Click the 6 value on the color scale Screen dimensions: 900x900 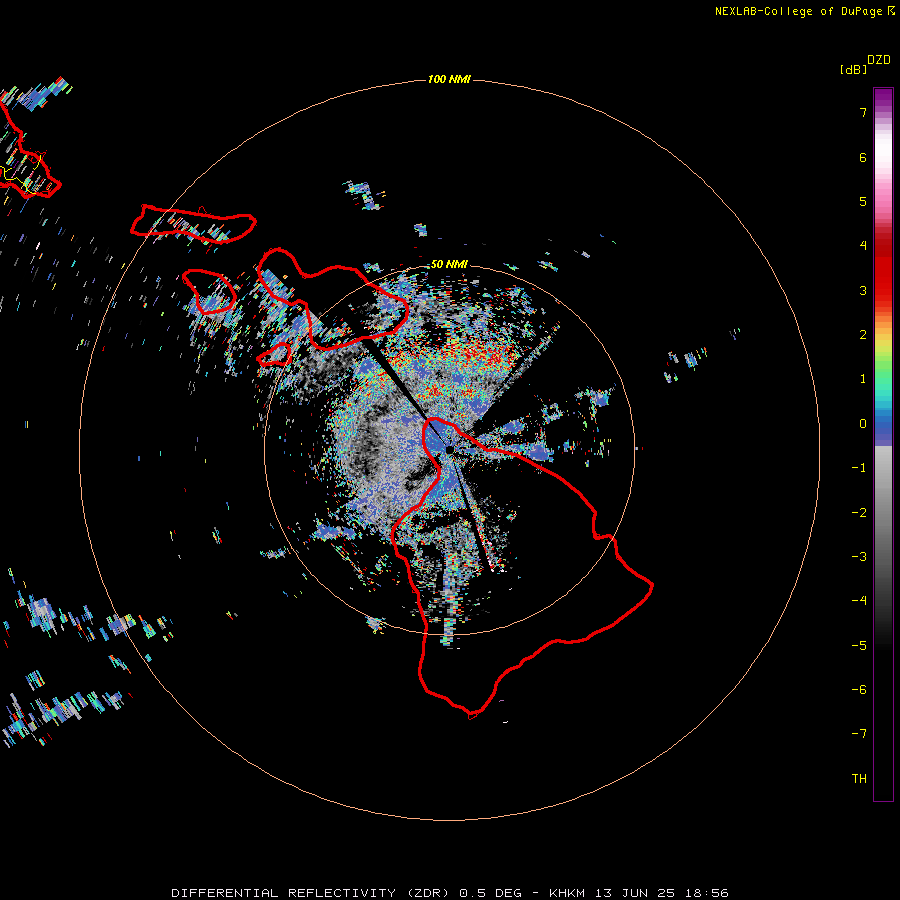[x=863, y=157]
